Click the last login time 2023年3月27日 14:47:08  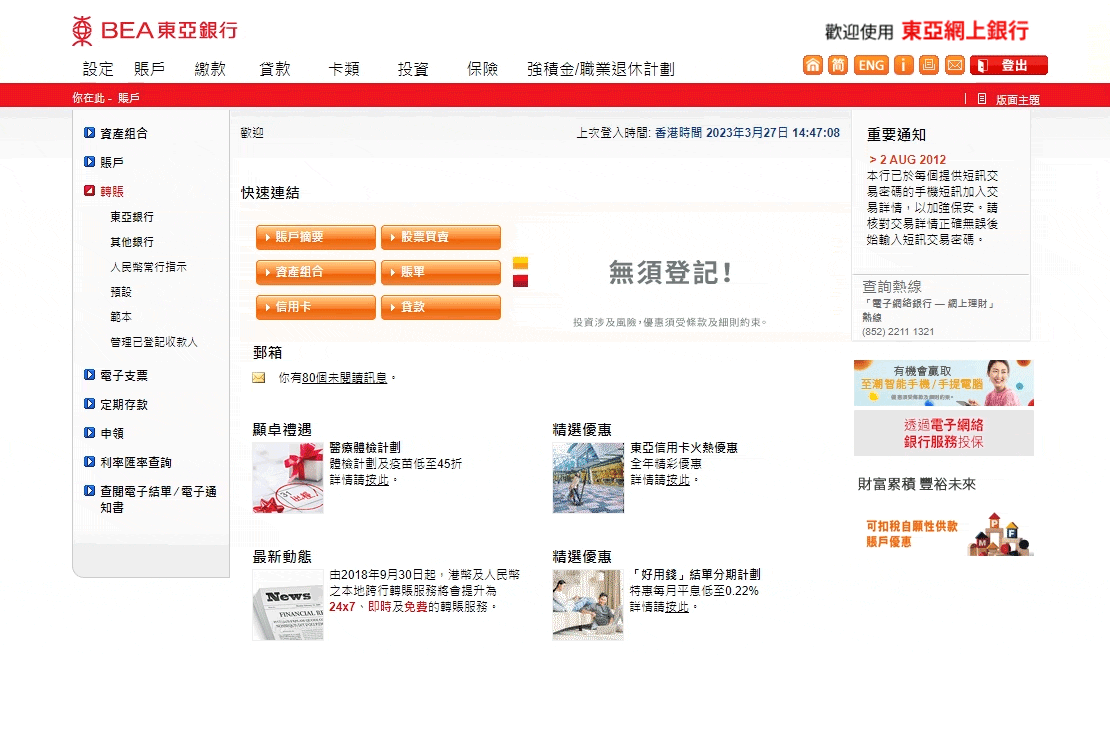point(773,133)
